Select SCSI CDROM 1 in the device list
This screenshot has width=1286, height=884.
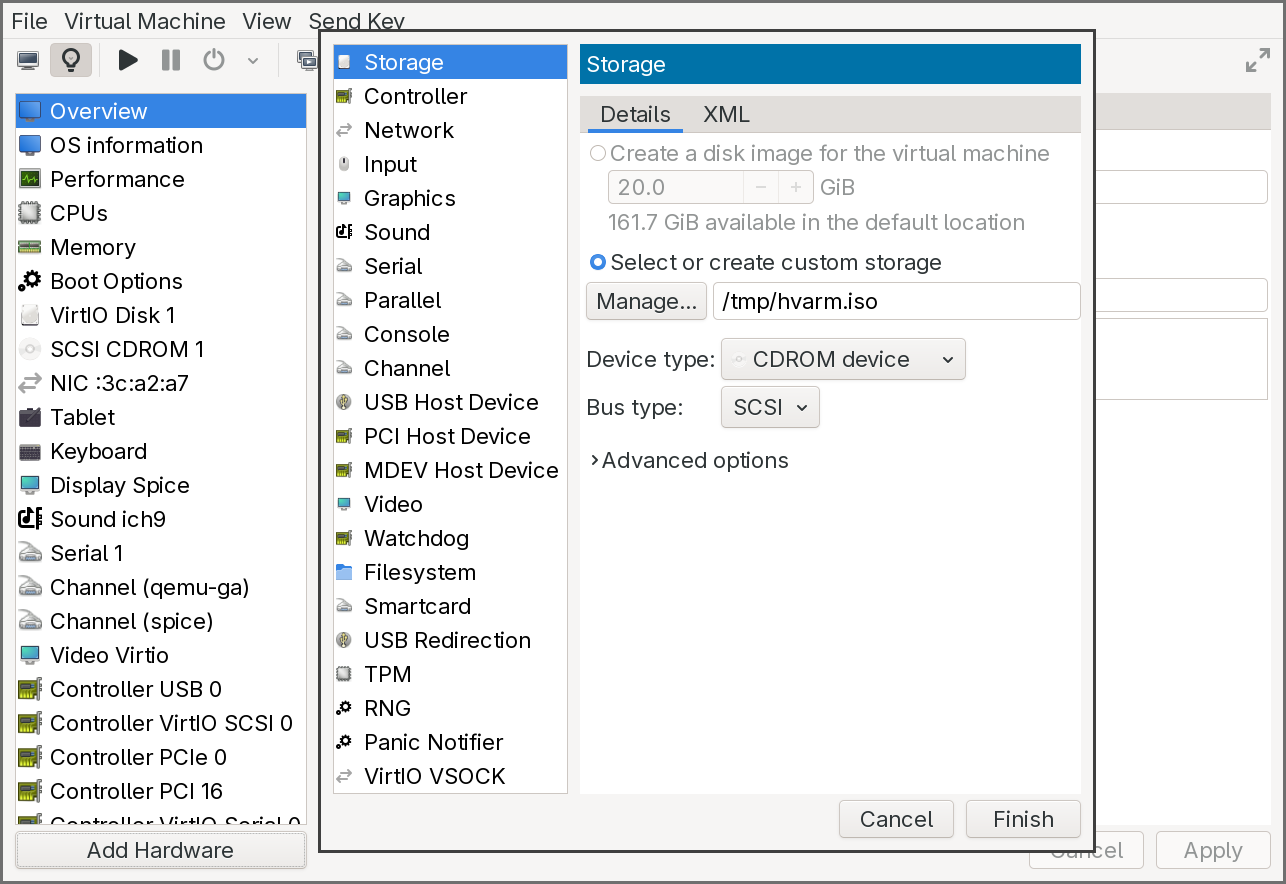click(126, 349)
